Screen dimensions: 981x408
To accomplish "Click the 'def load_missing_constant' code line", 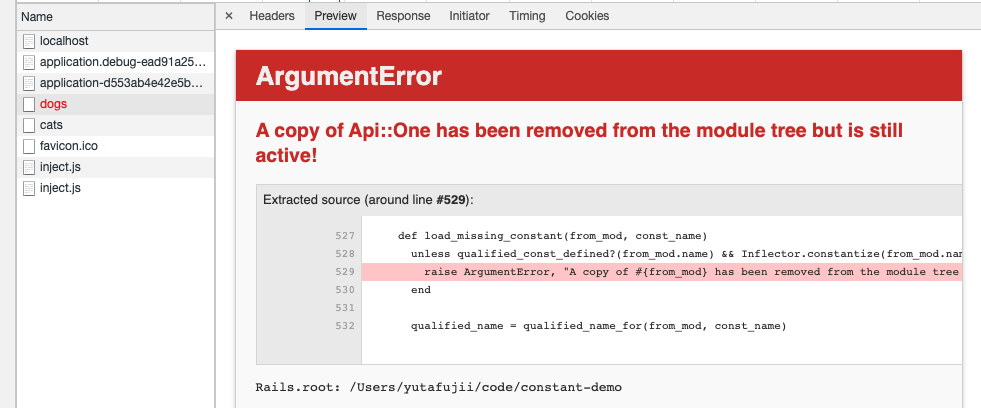I will 552,236.
